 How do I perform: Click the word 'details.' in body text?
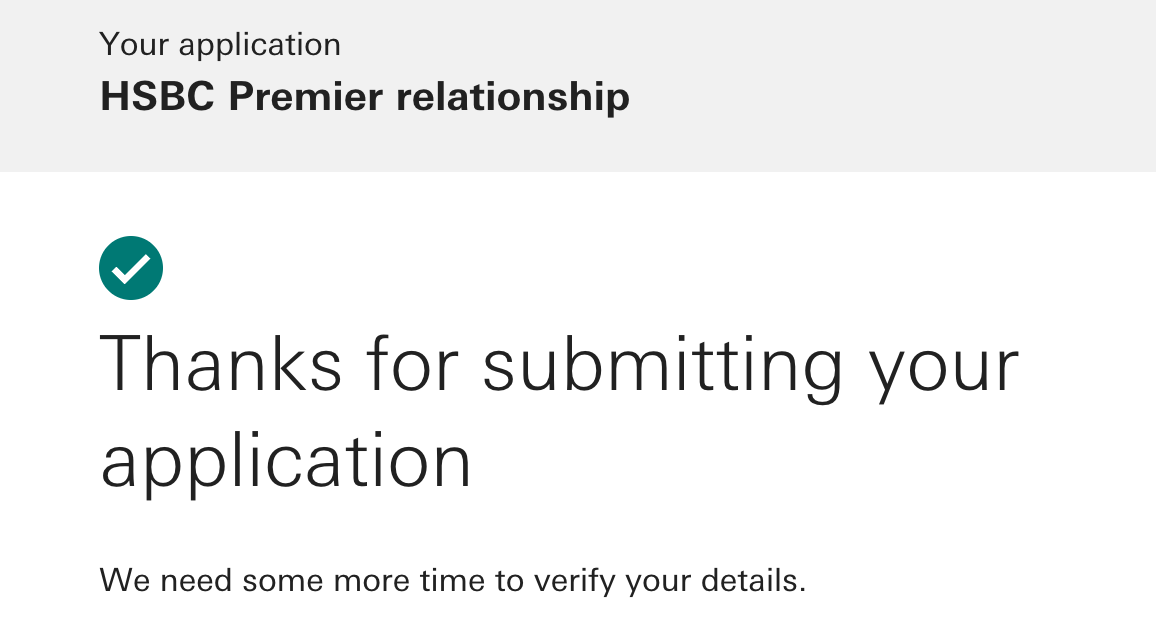[x=753, y=580]
